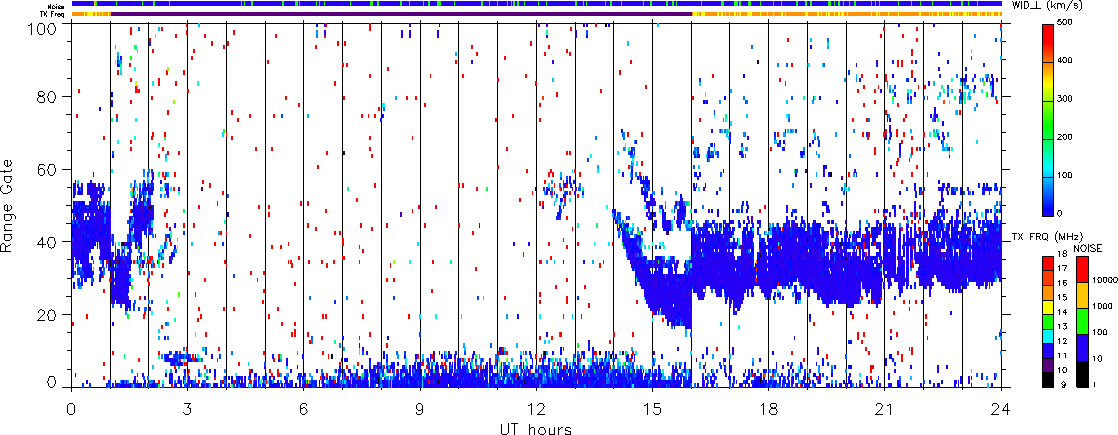Click the 'NOISE' legend title
Screen dimensions: 1118x435
click(x=1087, y=248)
